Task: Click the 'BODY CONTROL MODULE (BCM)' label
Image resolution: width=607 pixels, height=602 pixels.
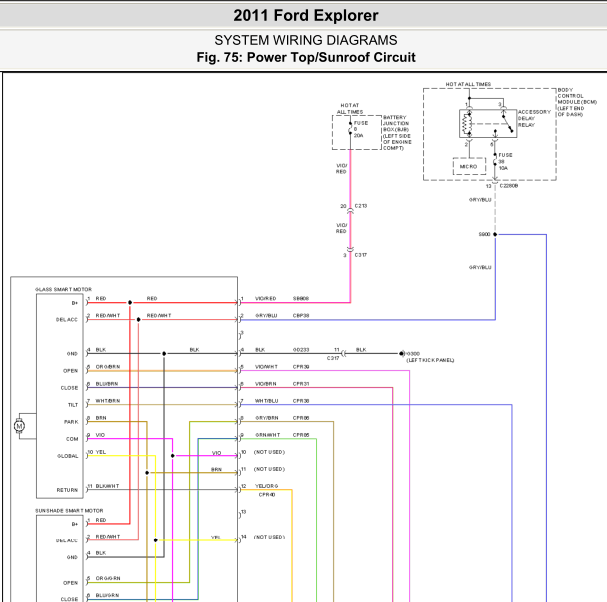Action: (576, 102)
